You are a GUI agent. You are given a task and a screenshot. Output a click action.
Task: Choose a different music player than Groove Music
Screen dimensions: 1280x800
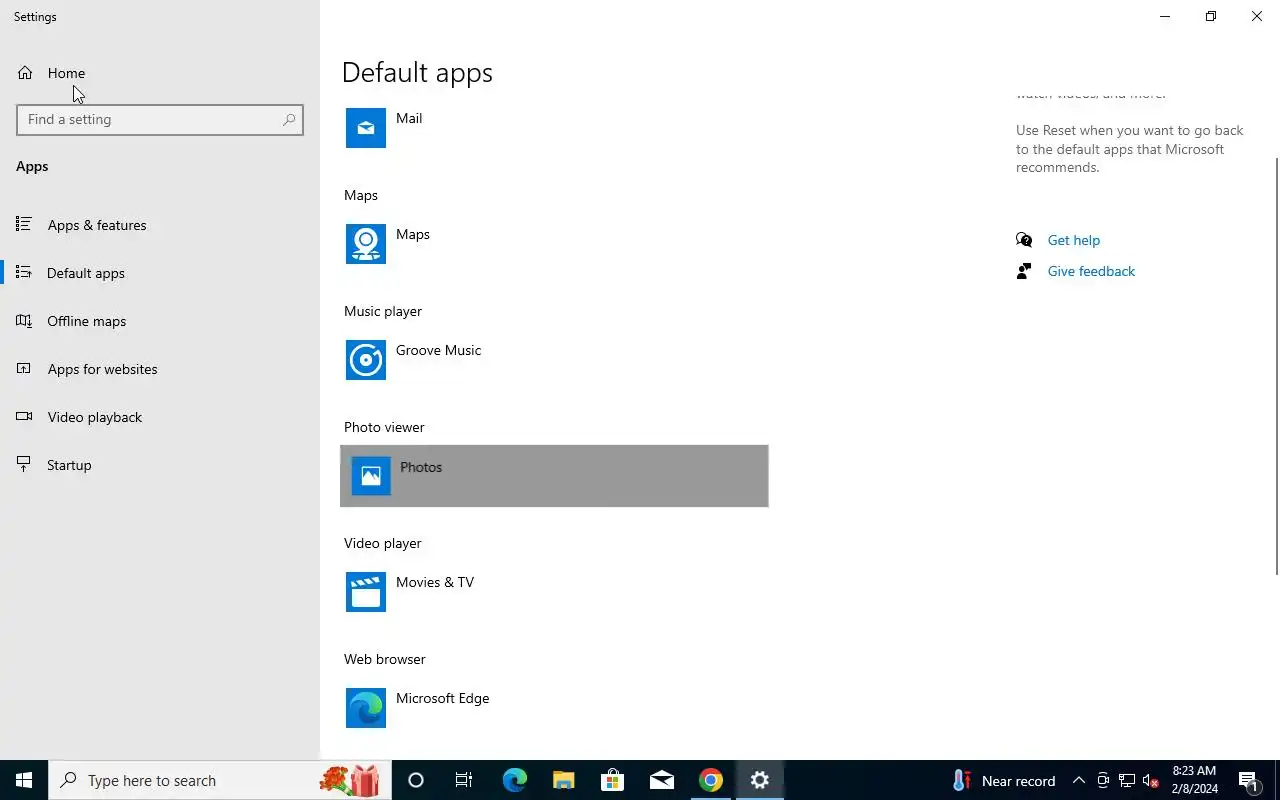click(x=554, y=360)
